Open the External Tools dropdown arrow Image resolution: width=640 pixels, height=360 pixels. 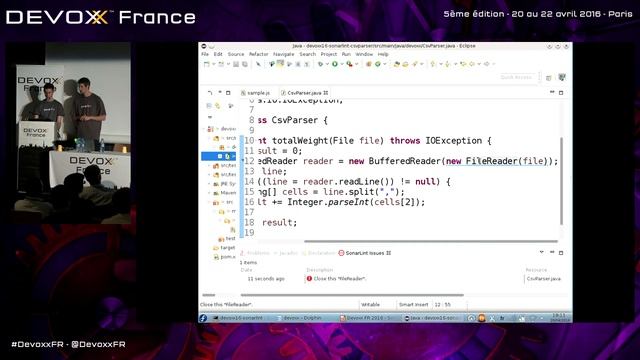point(356,64)
